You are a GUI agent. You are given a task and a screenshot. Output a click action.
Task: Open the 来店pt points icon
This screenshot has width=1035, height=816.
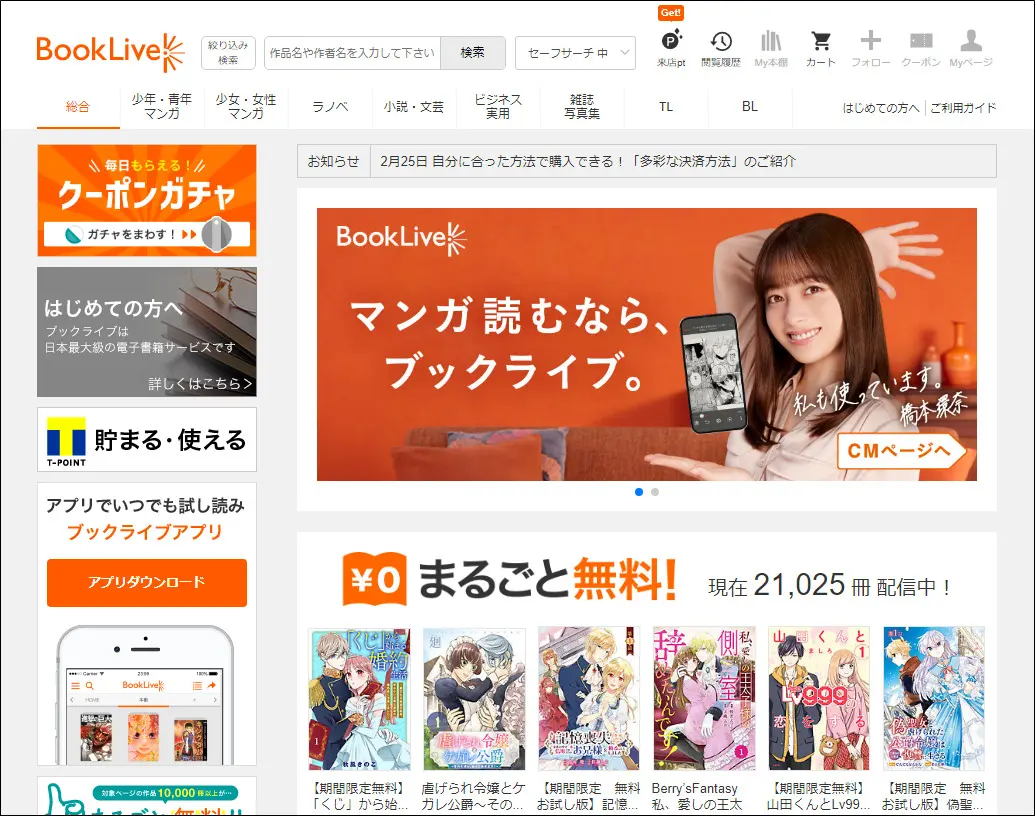(x=671, y=48)
